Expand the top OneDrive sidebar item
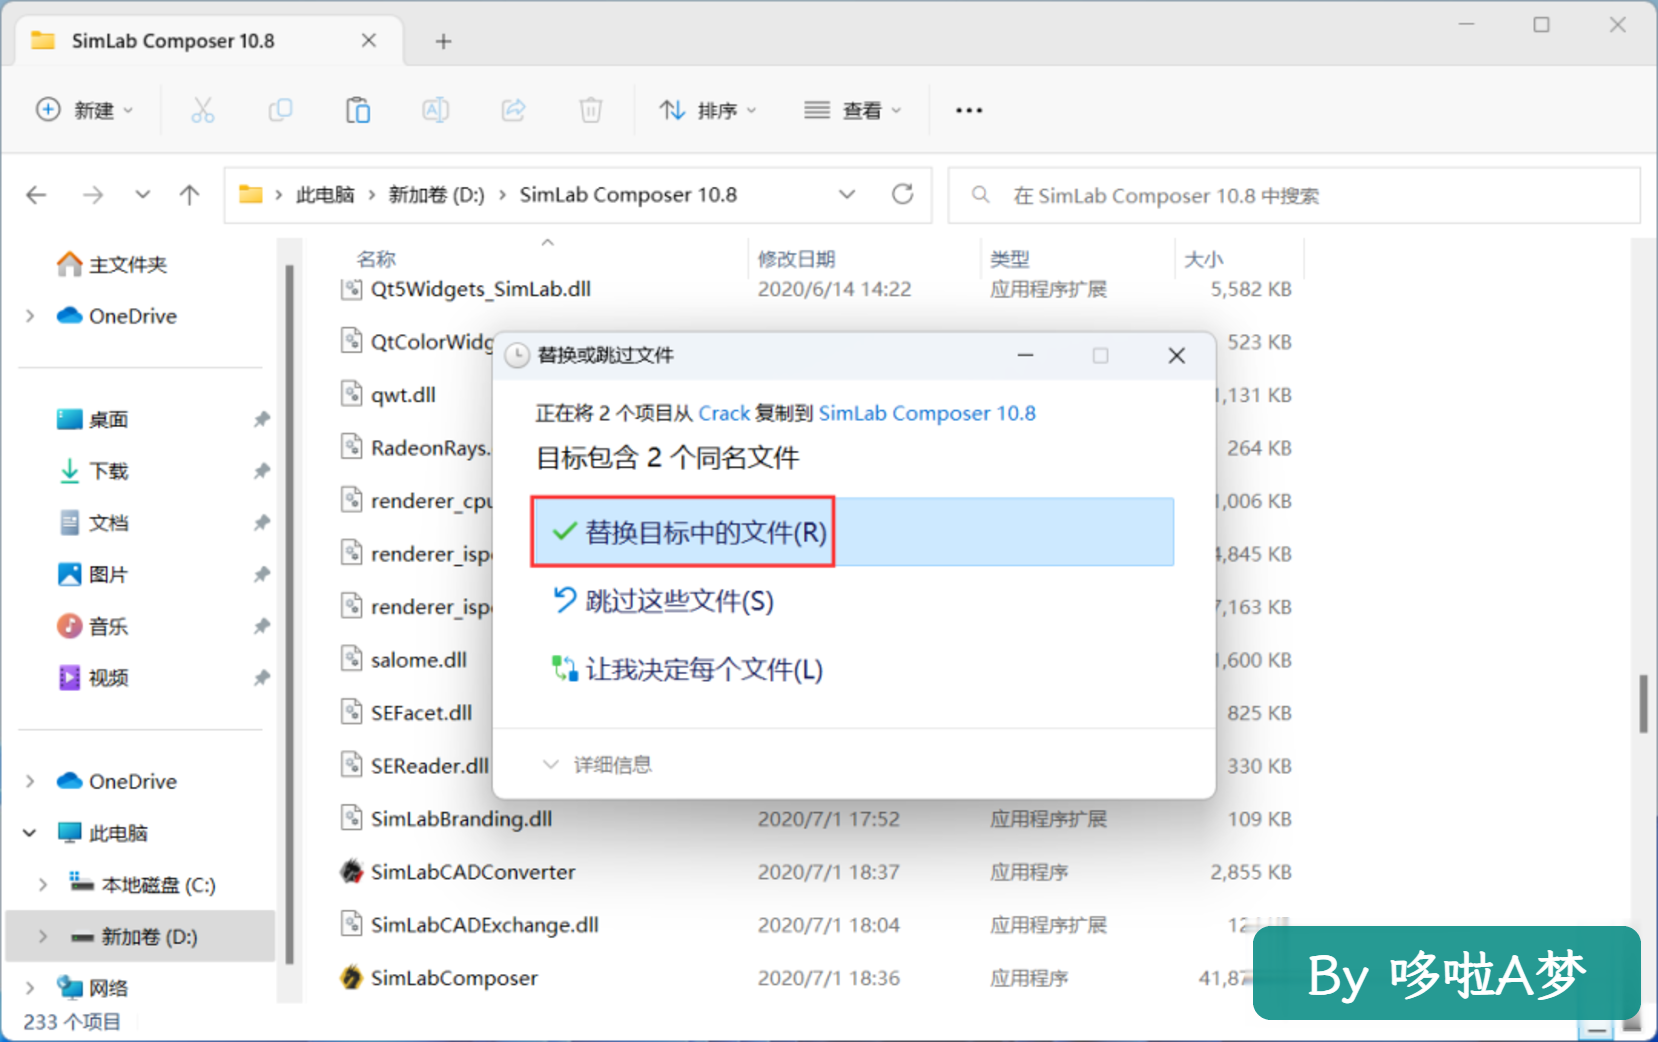 click(x=30, y=316)
